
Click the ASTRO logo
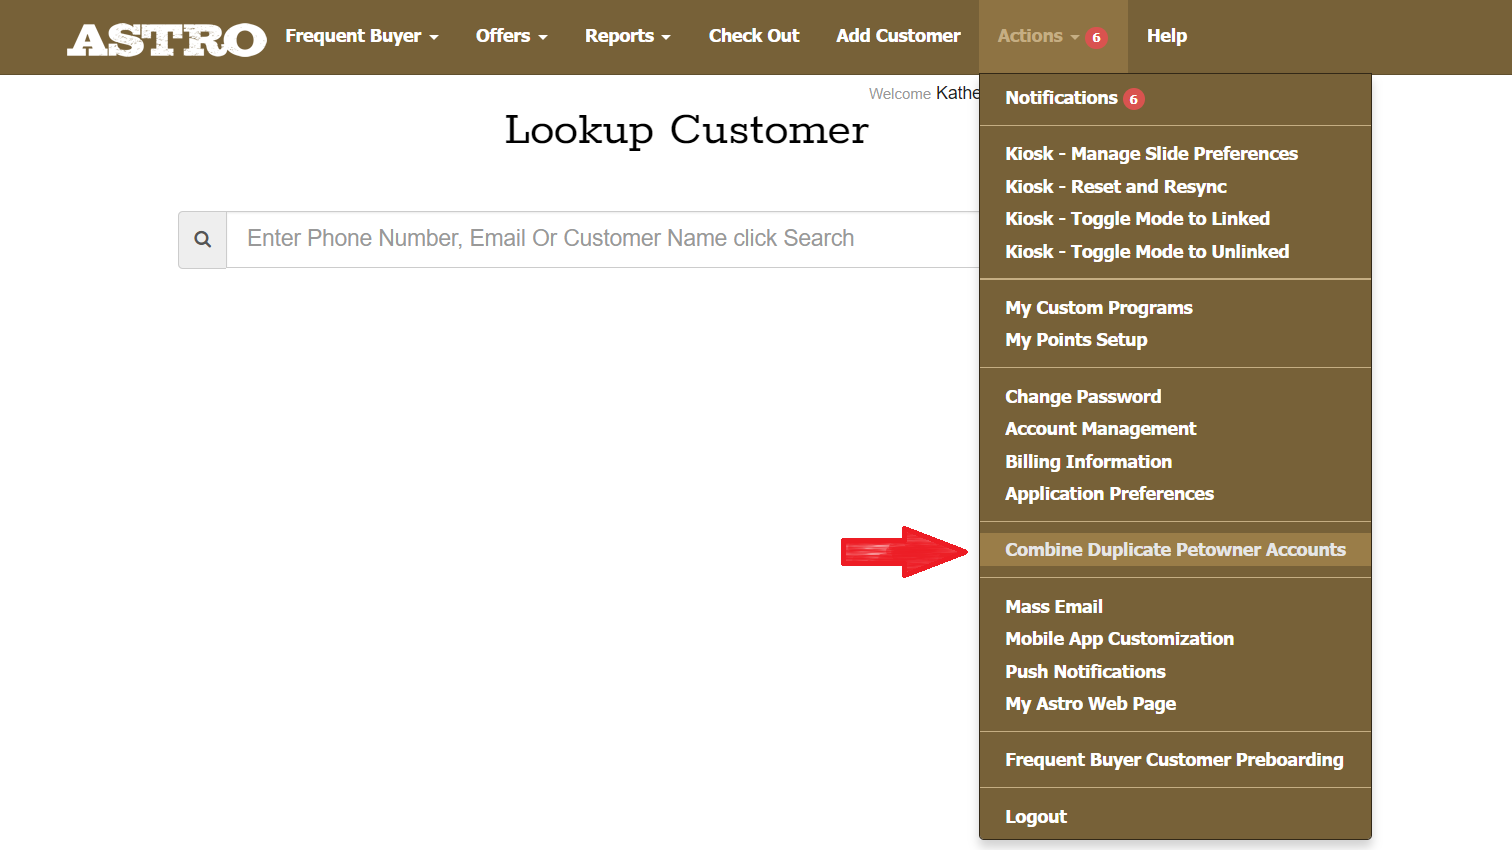[167, 40]
